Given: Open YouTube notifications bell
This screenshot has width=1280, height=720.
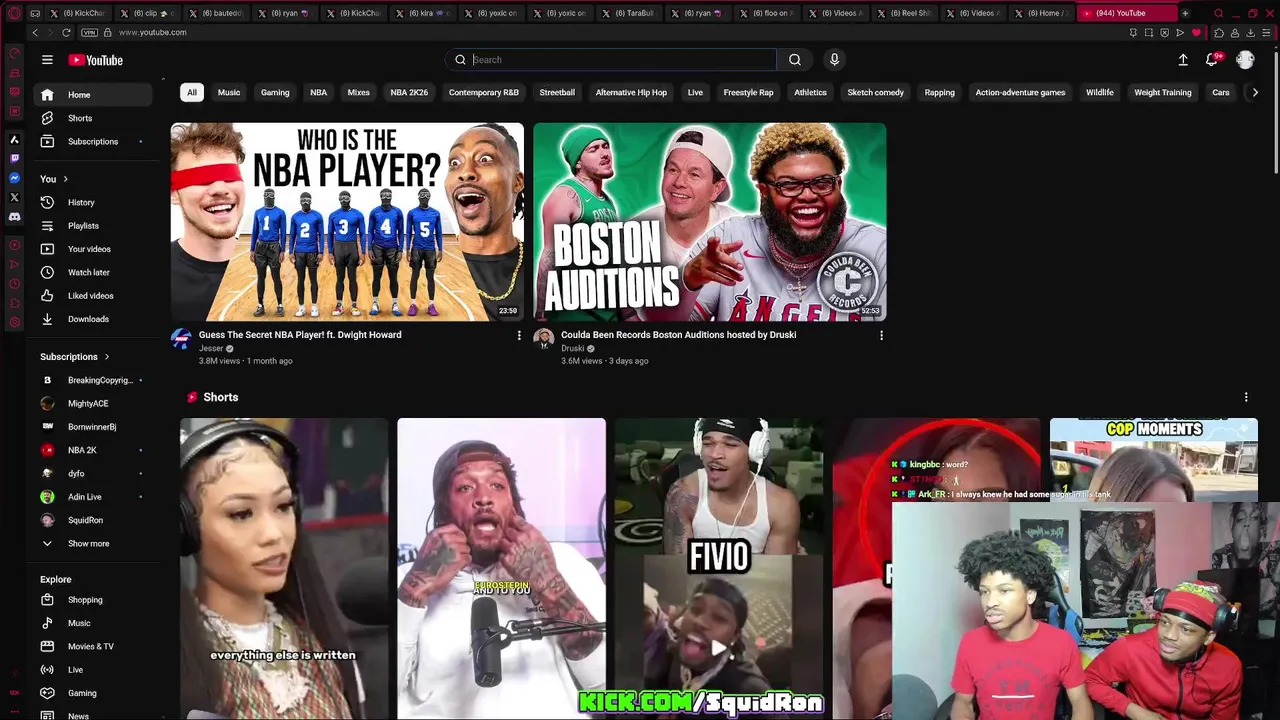Looking at the screenshot, I should [x=1212, y=60].
